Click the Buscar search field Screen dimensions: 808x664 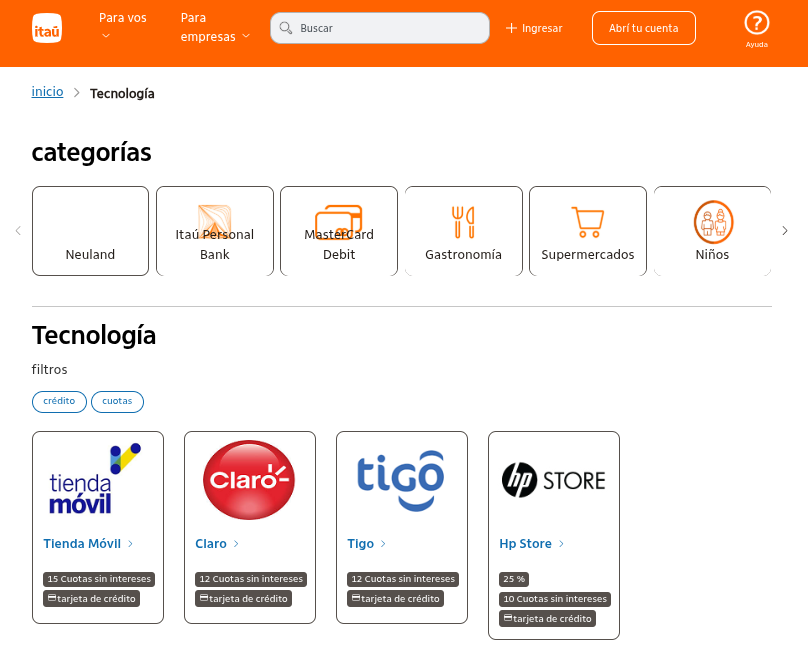380,28
